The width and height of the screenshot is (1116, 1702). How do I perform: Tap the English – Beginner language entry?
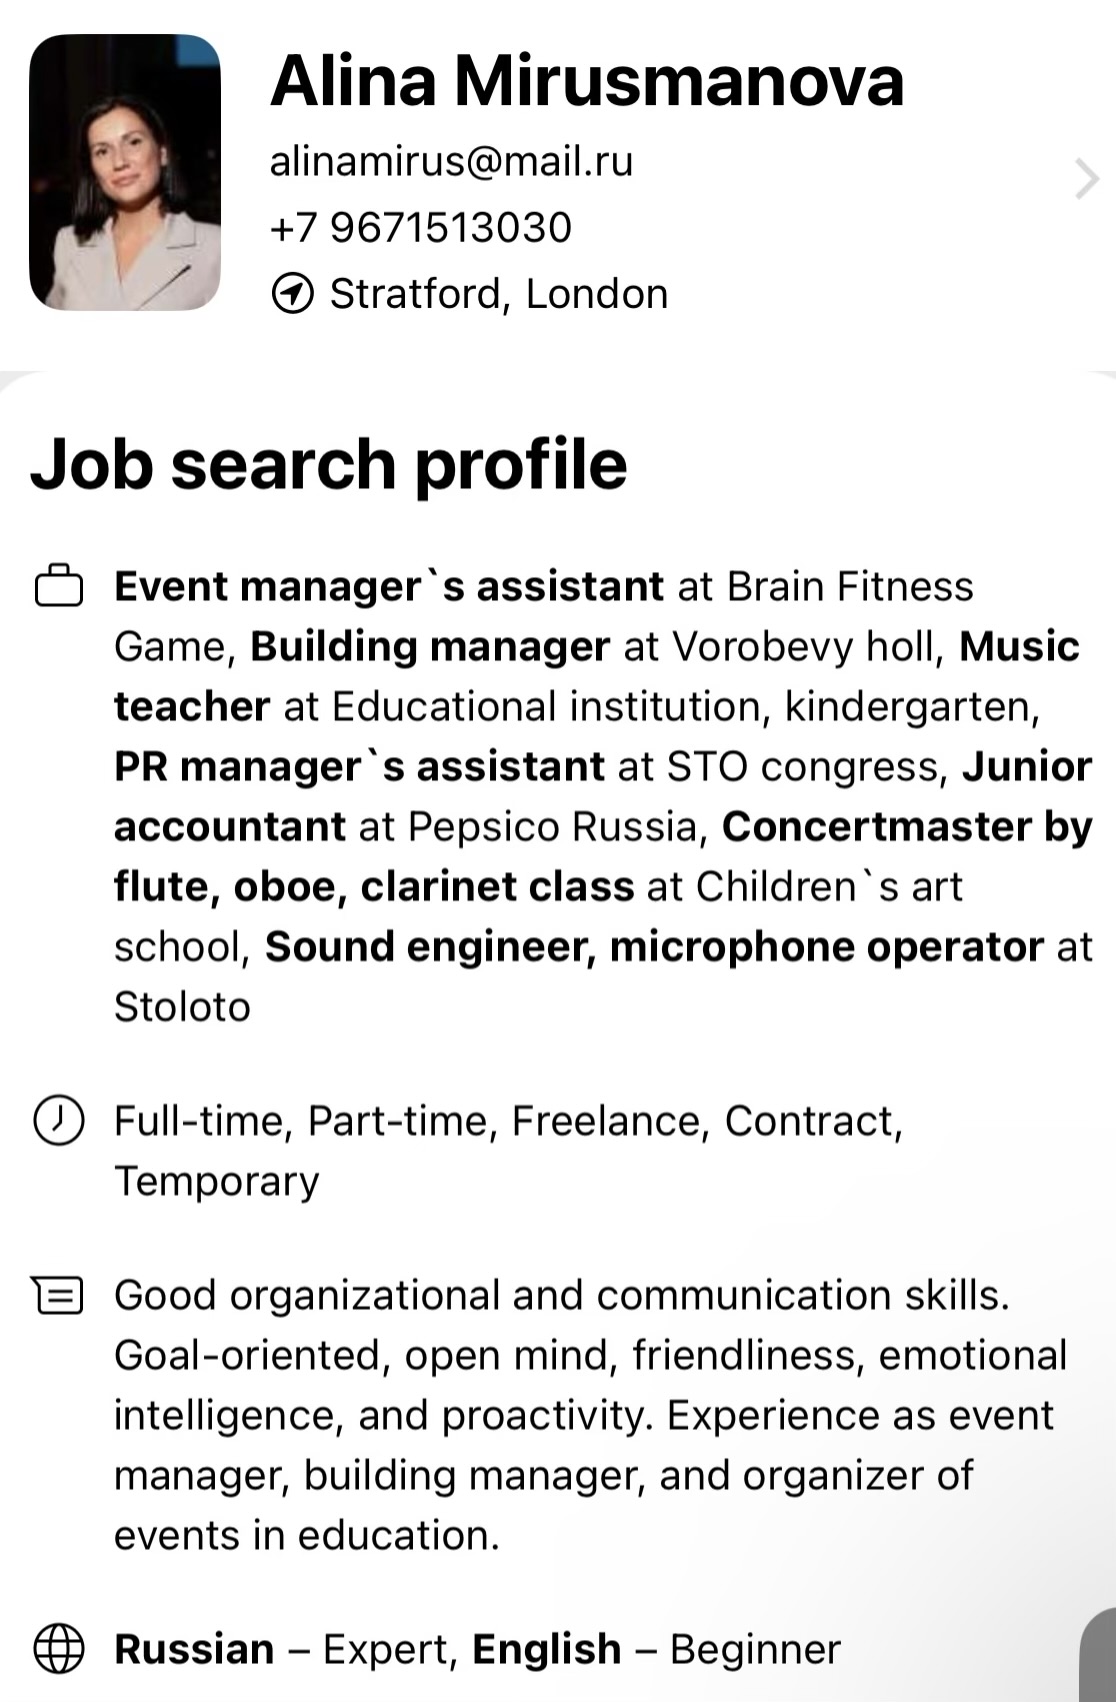click(x=656, y=1649)
